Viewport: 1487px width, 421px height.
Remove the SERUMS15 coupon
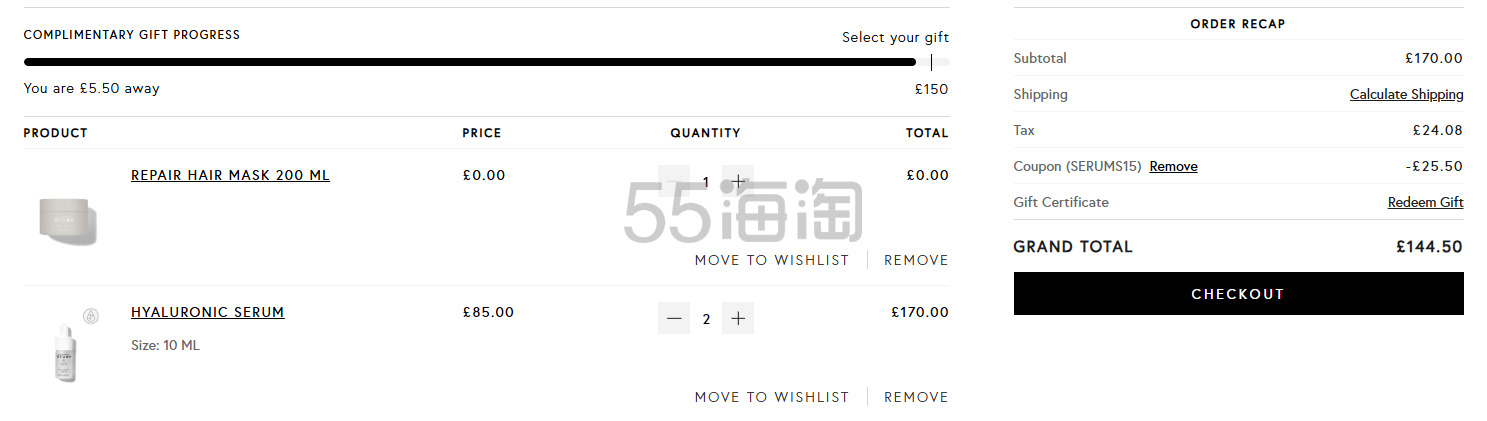(1173, 166)
